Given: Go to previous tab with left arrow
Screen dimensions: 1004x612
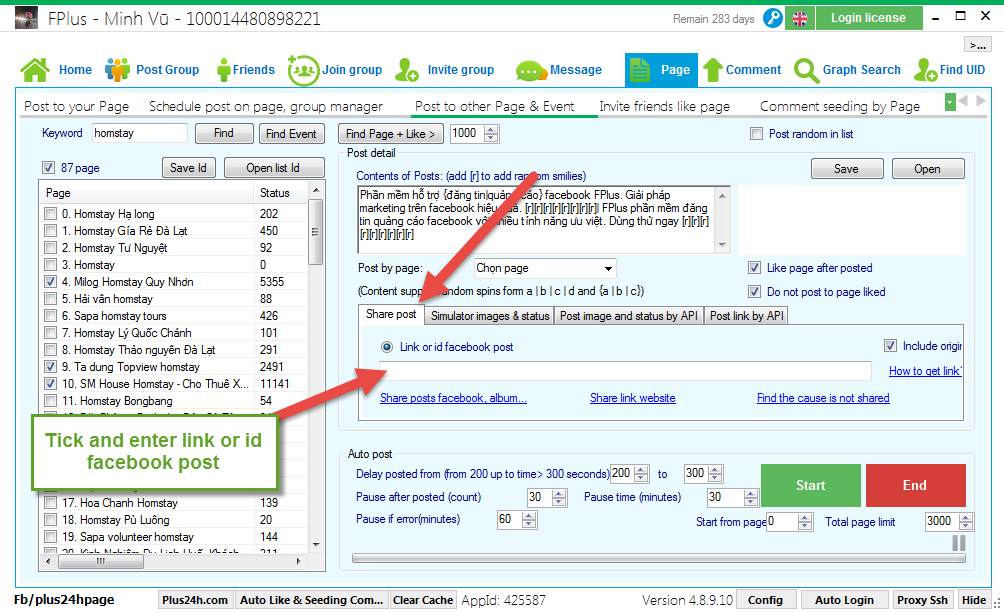Looking at the screenshot, I should [x=964, y=101].
